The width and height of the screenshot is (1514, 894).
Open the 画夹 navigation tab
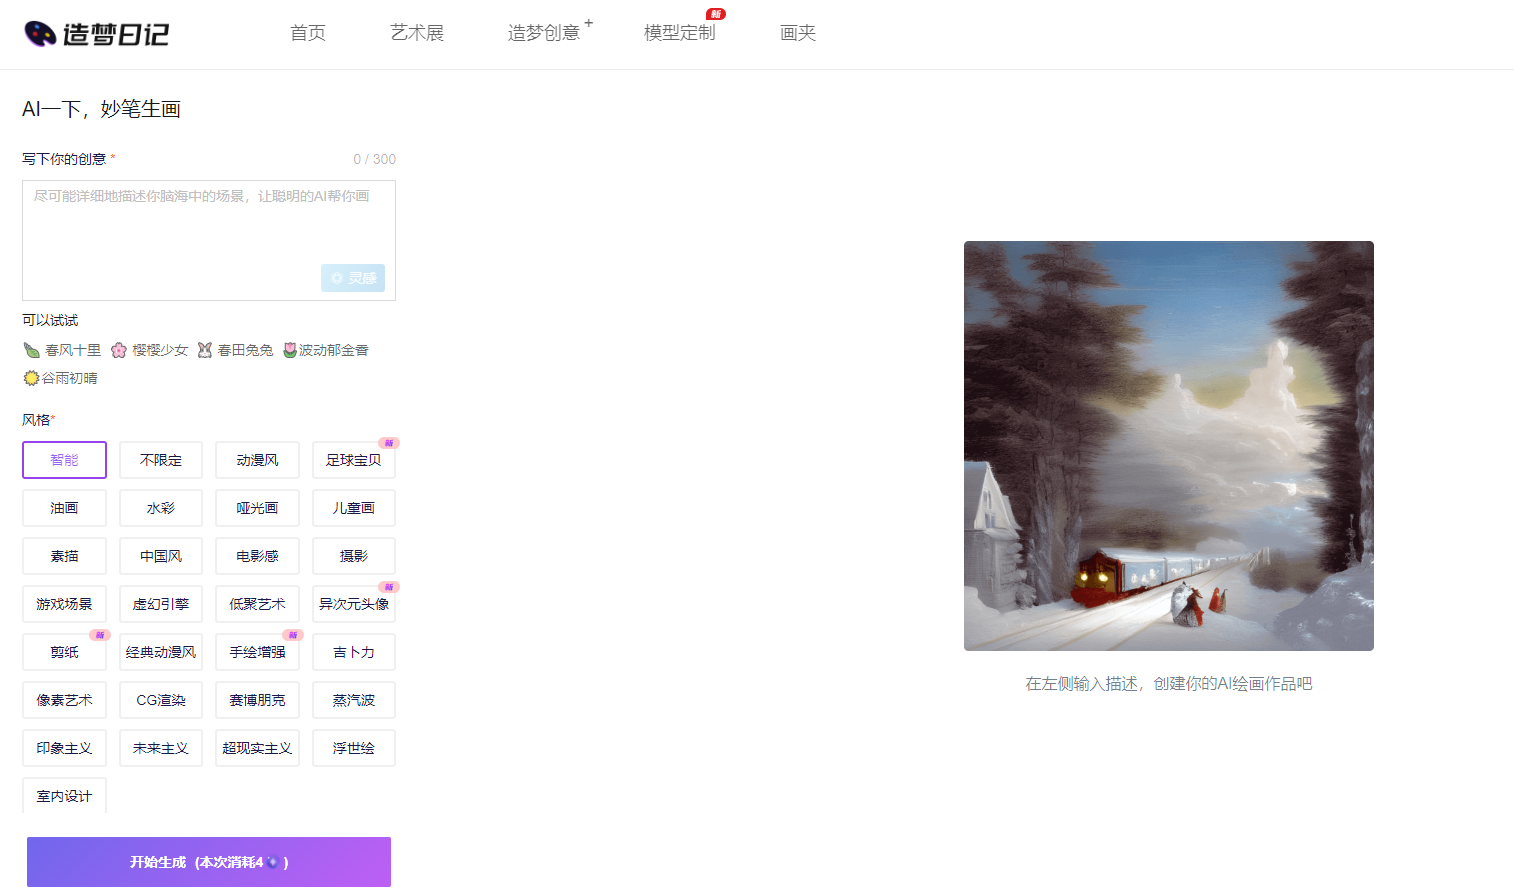point(798,33)
